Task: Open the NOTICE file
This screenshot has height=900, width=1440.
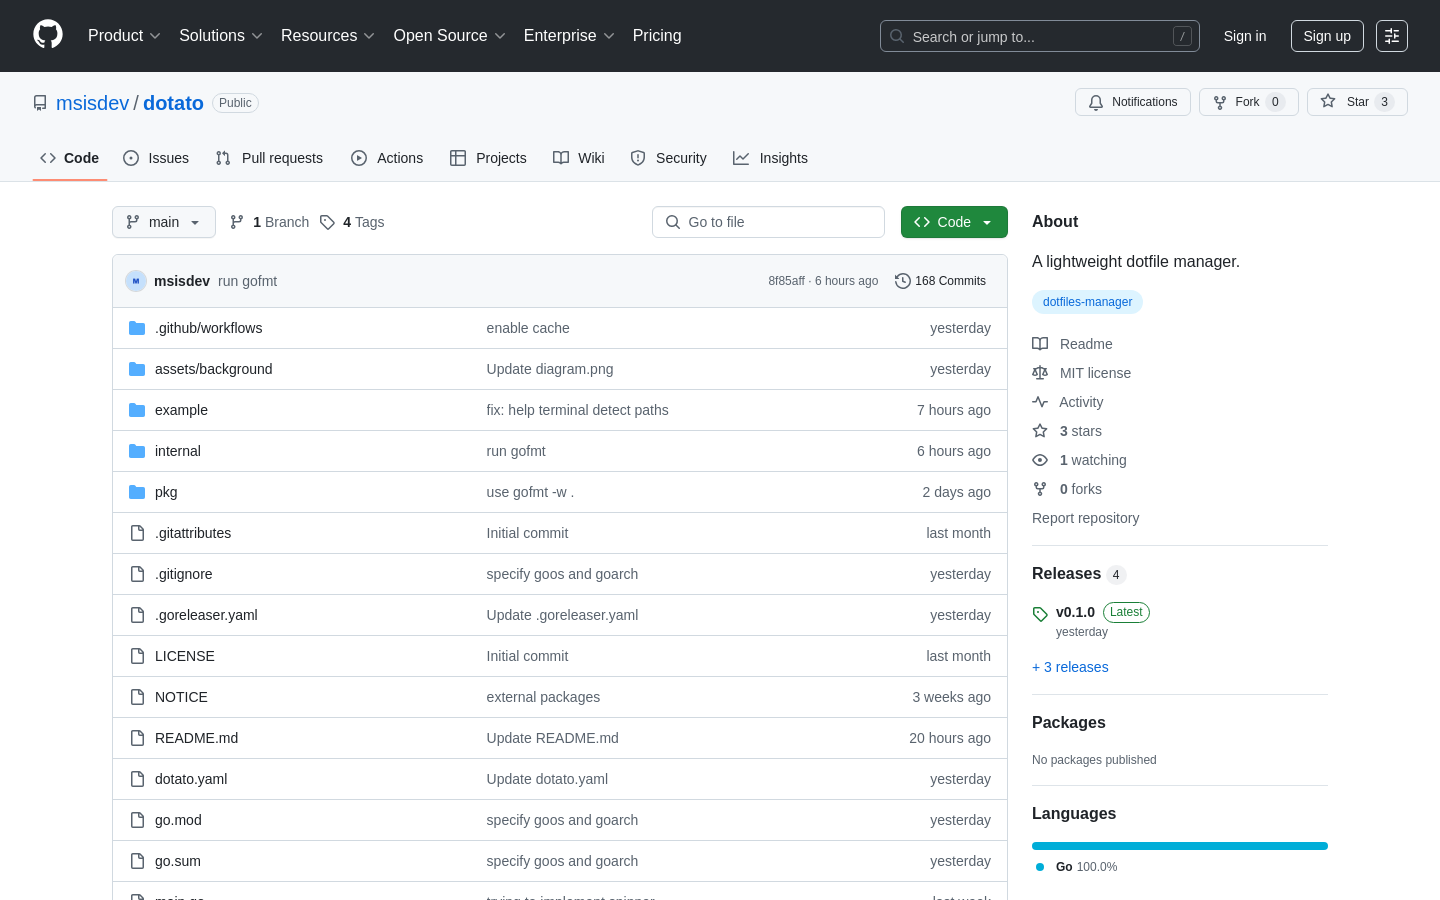Action: point(181,697)
